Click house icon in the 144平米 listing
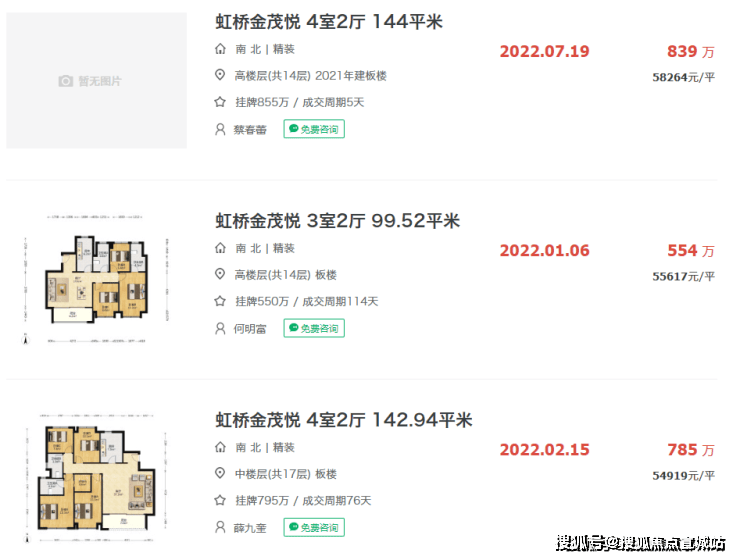The height and width of the screenshot is (560, 740). [x=220, y=49]
